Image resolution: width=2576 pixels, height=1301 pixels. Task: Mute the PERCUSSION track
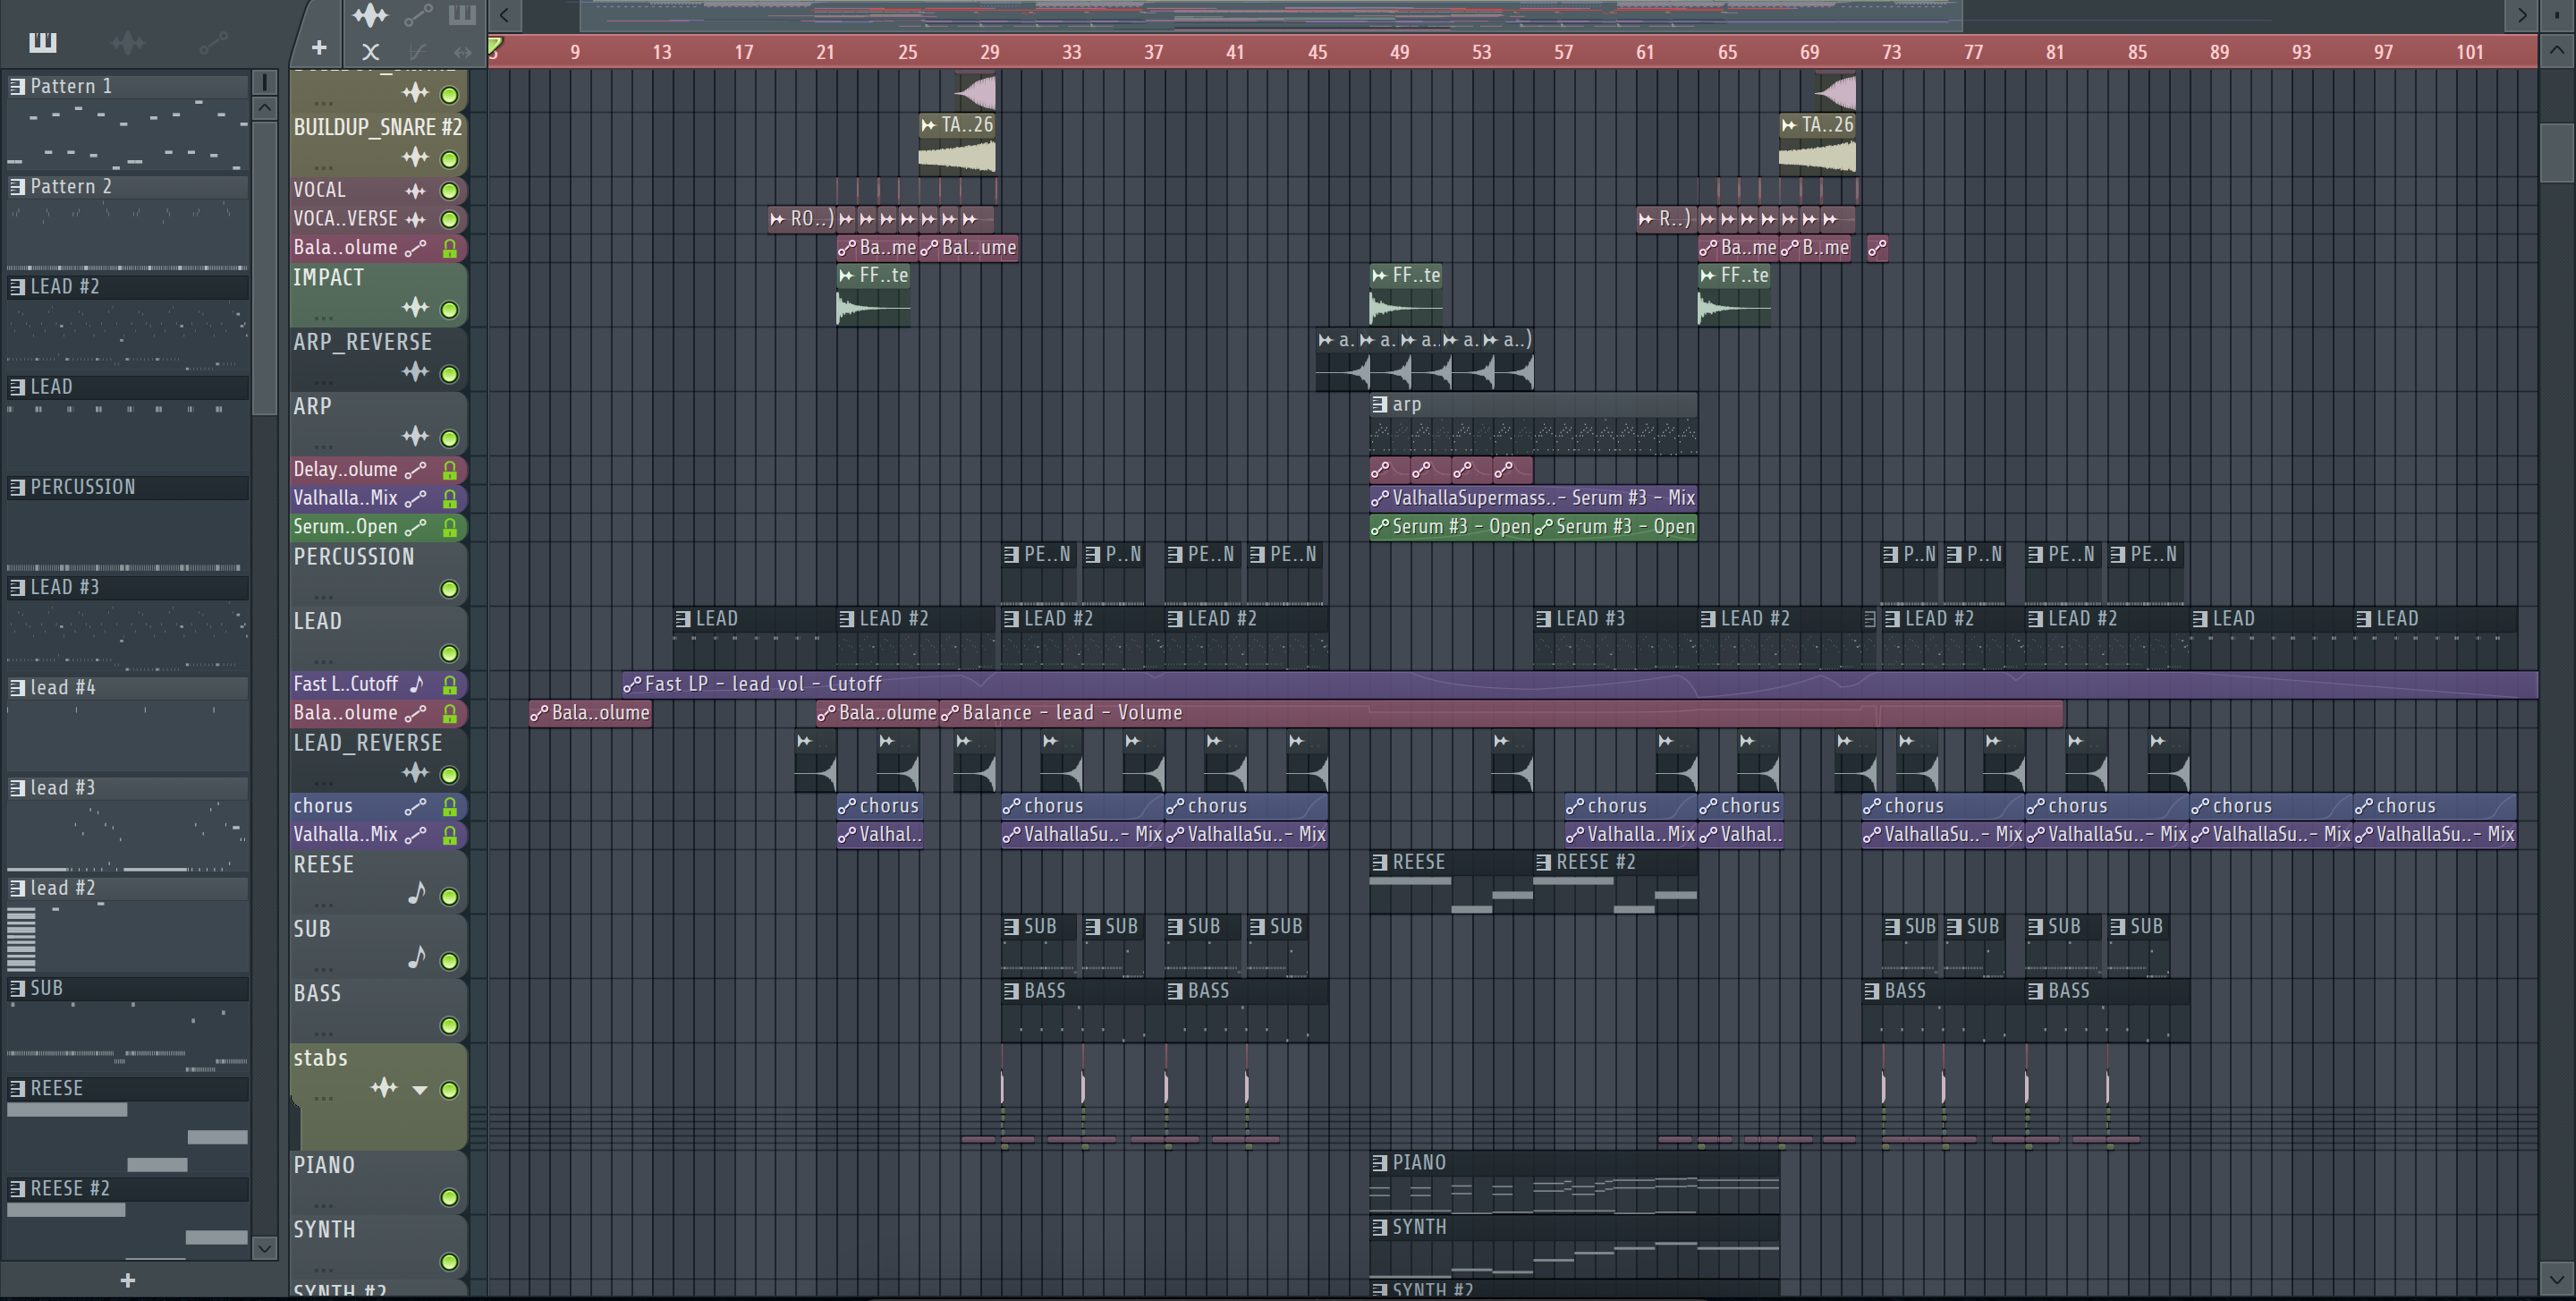click(x=450, y=589)
